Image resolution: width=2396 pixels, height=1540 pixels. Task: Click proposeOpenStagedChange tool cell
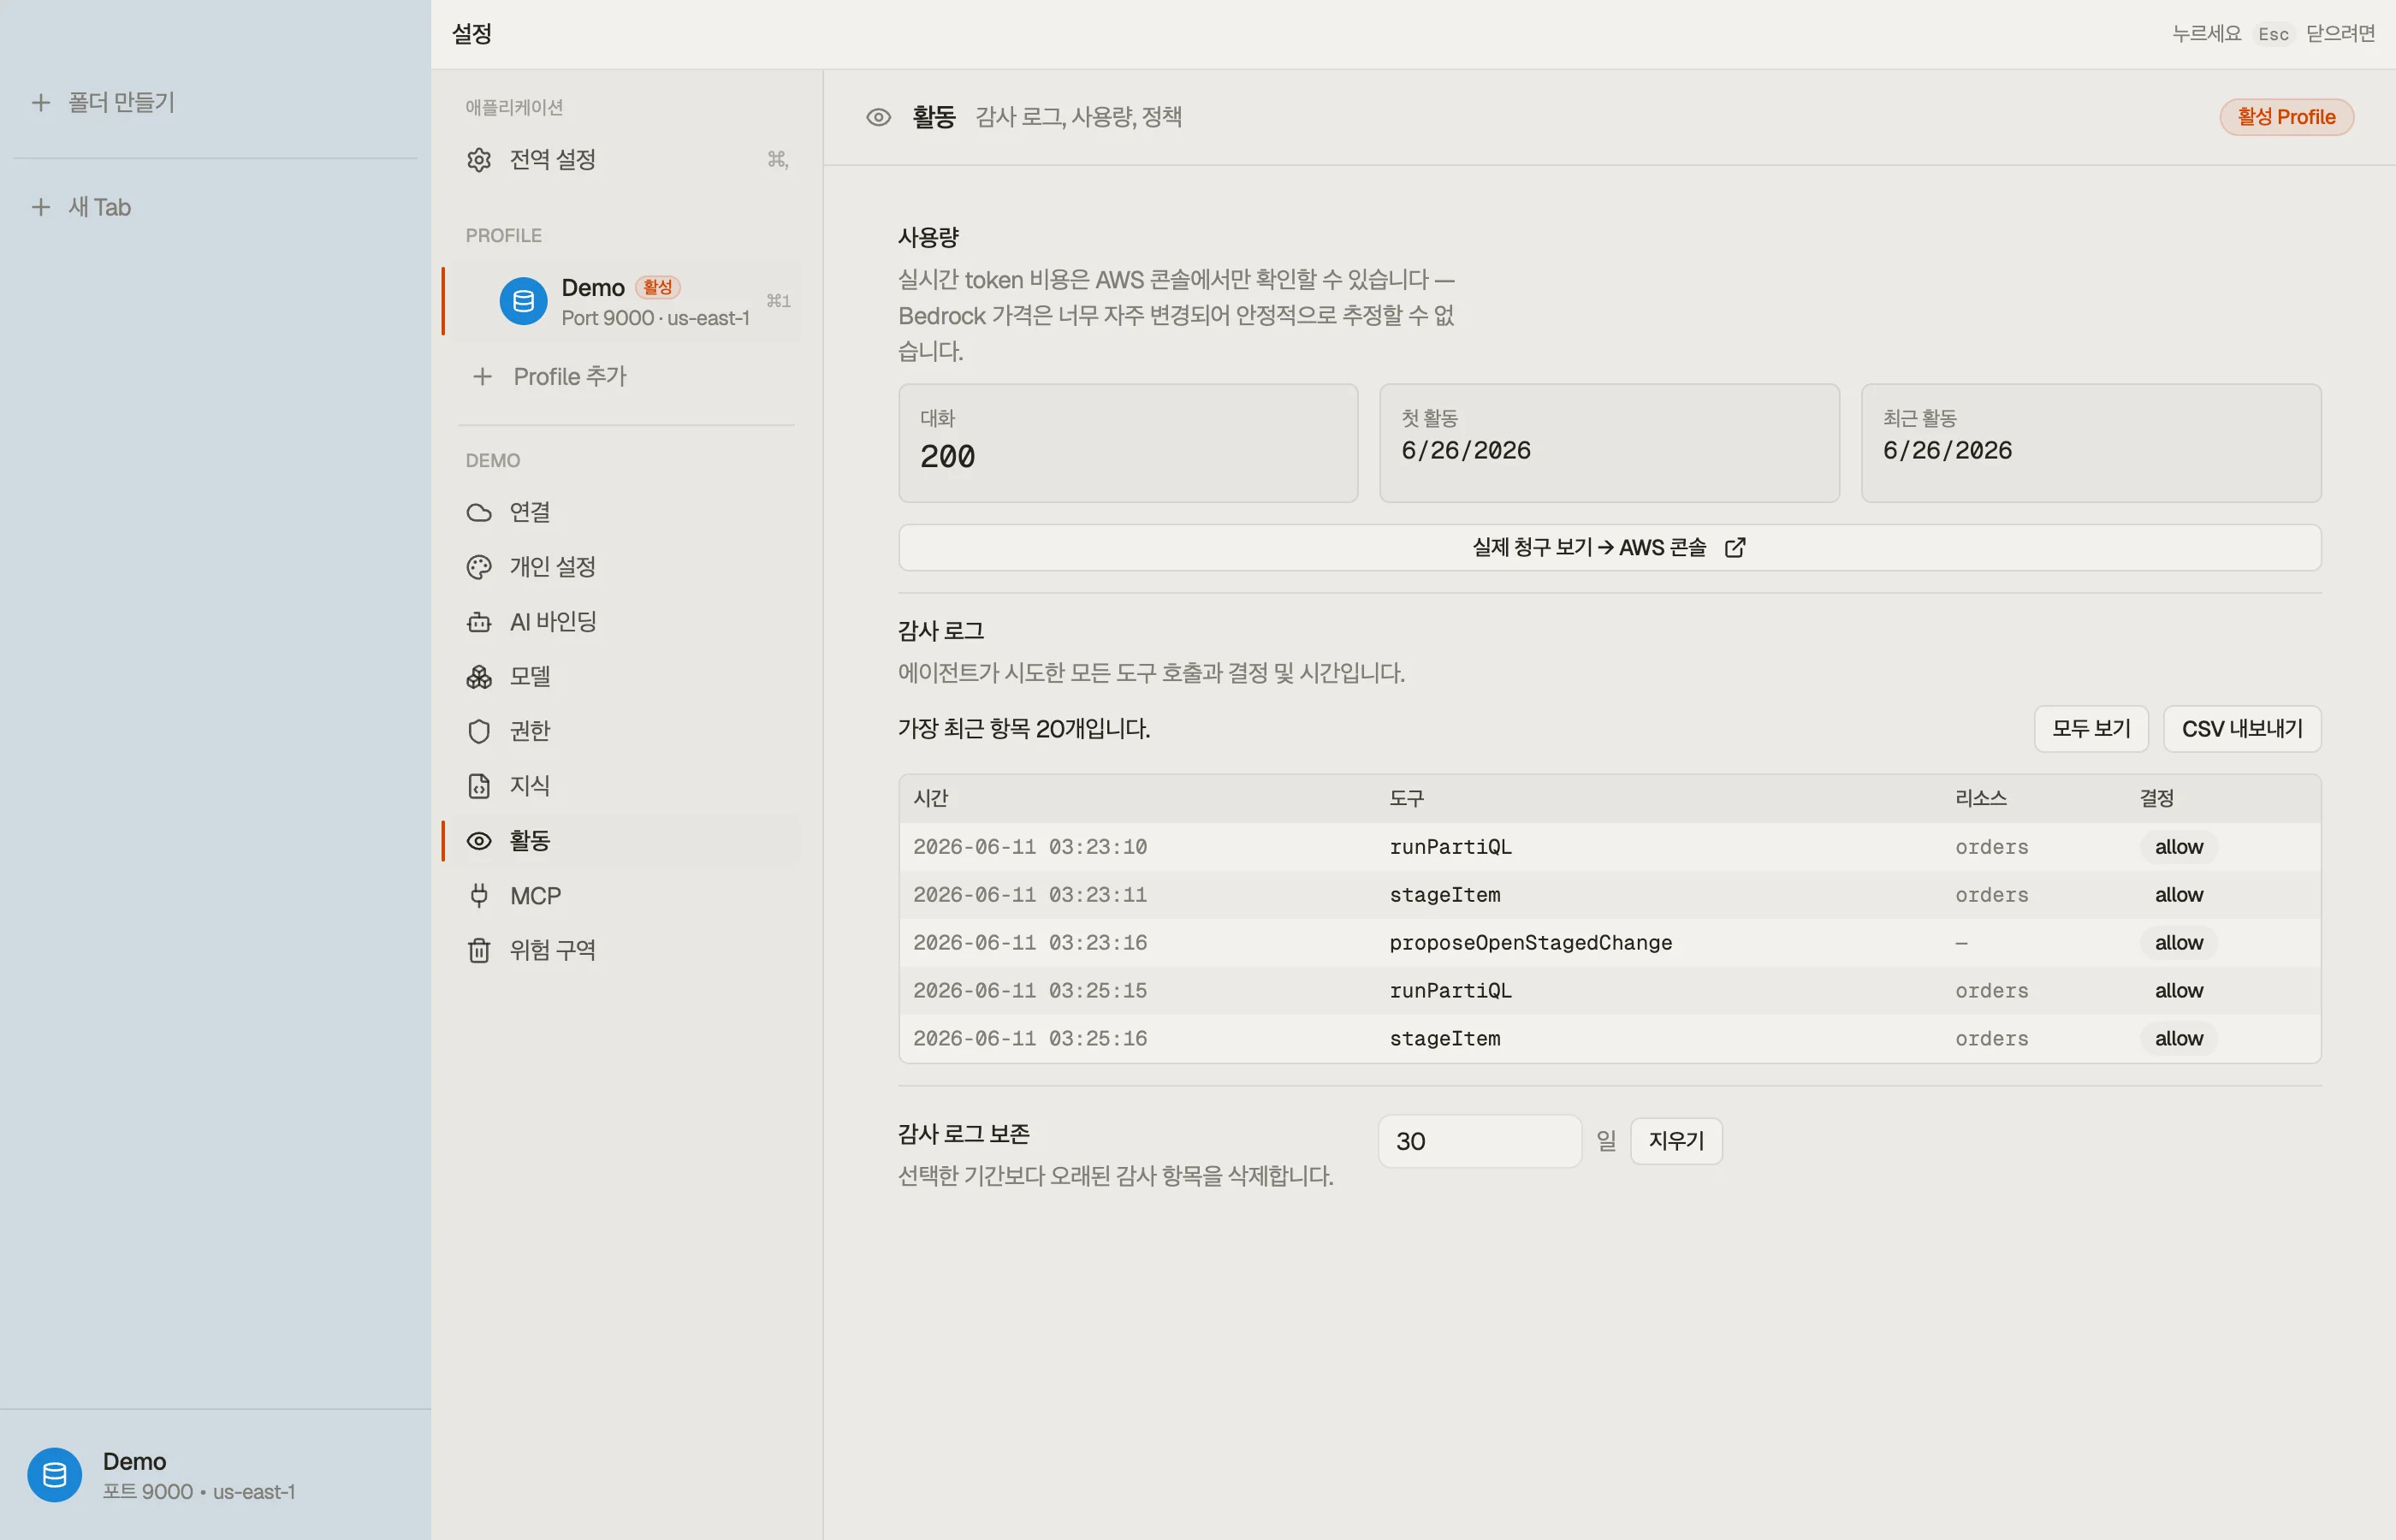pyautogui.click(x=1530, y=943)
